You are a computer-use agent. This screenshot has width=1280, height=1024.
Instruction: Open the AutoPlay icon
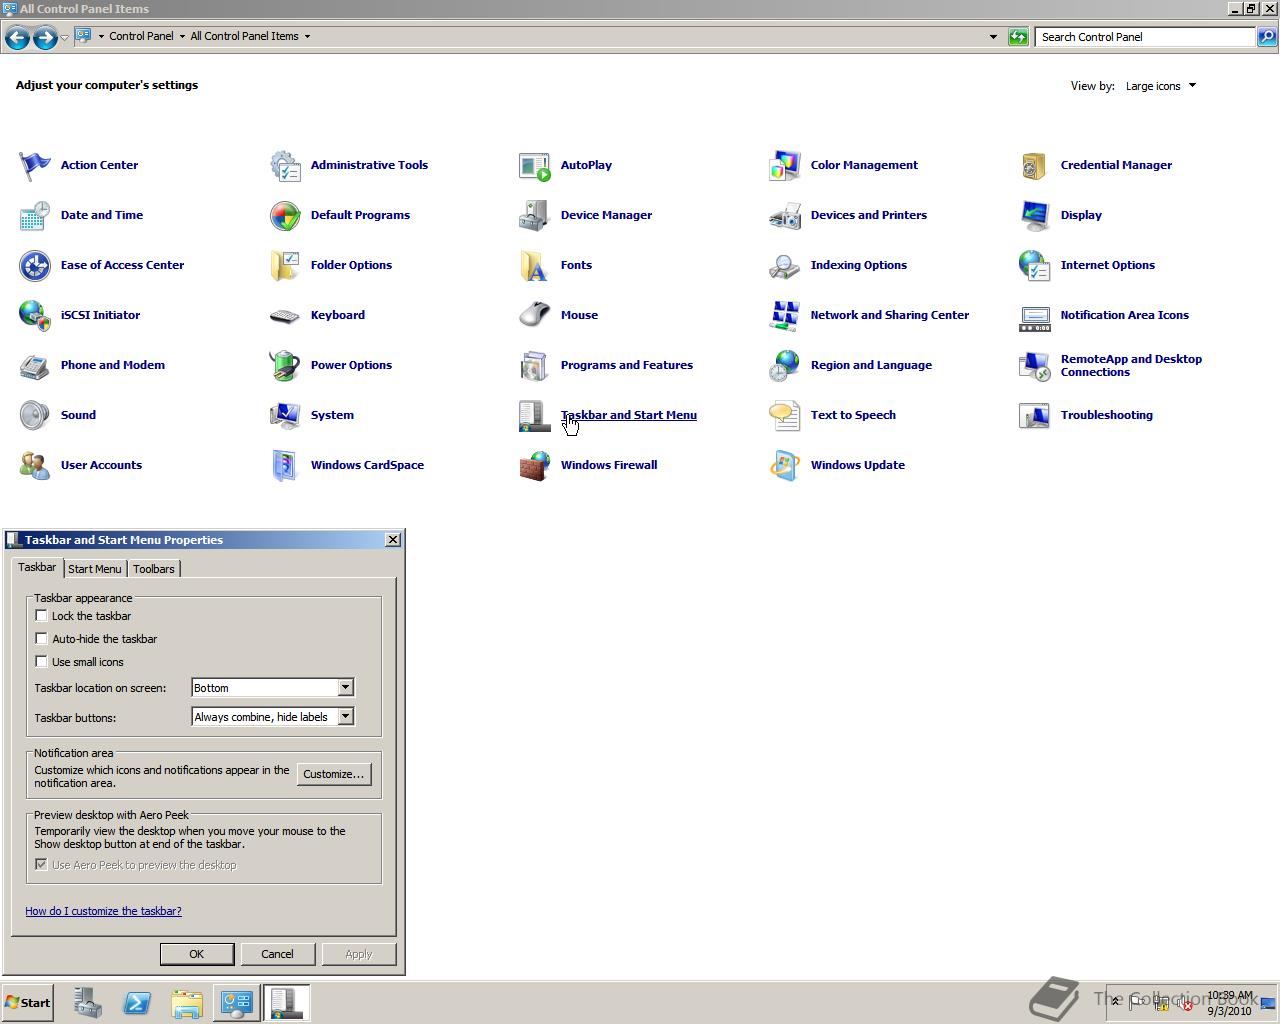pyautogui.click(x=535, y=165)
